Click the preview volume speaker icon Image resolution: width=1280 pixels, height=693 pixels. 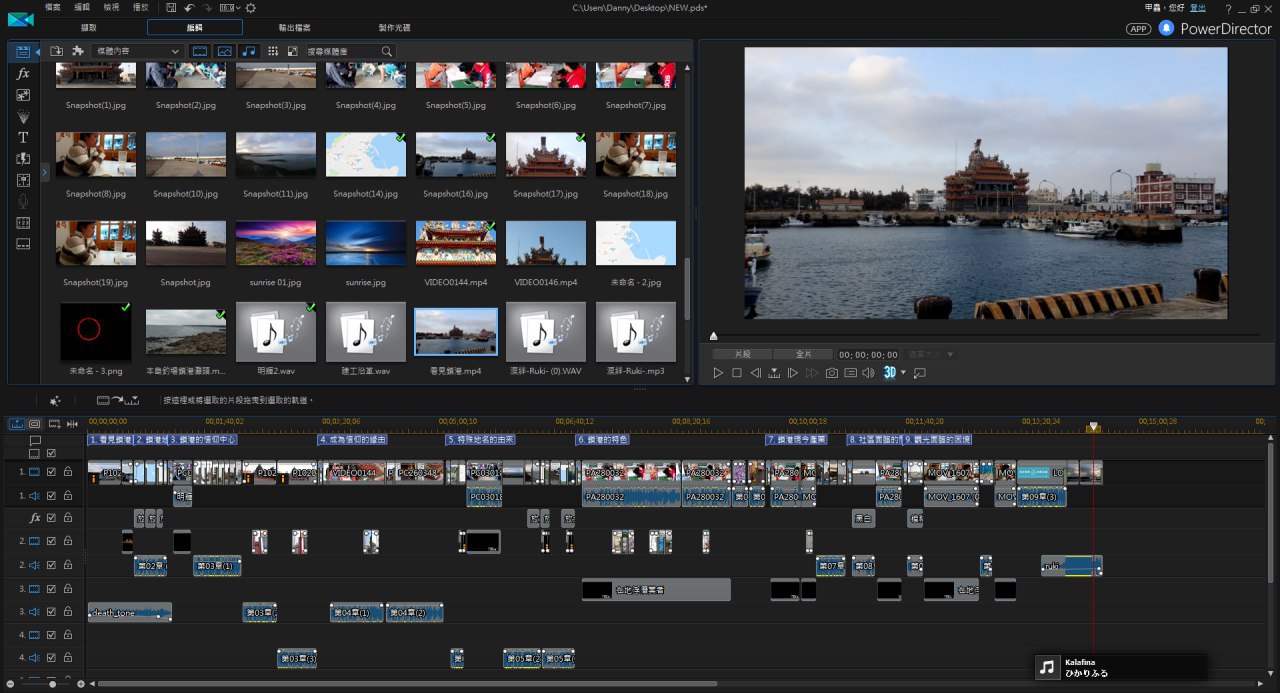(868, 373)
